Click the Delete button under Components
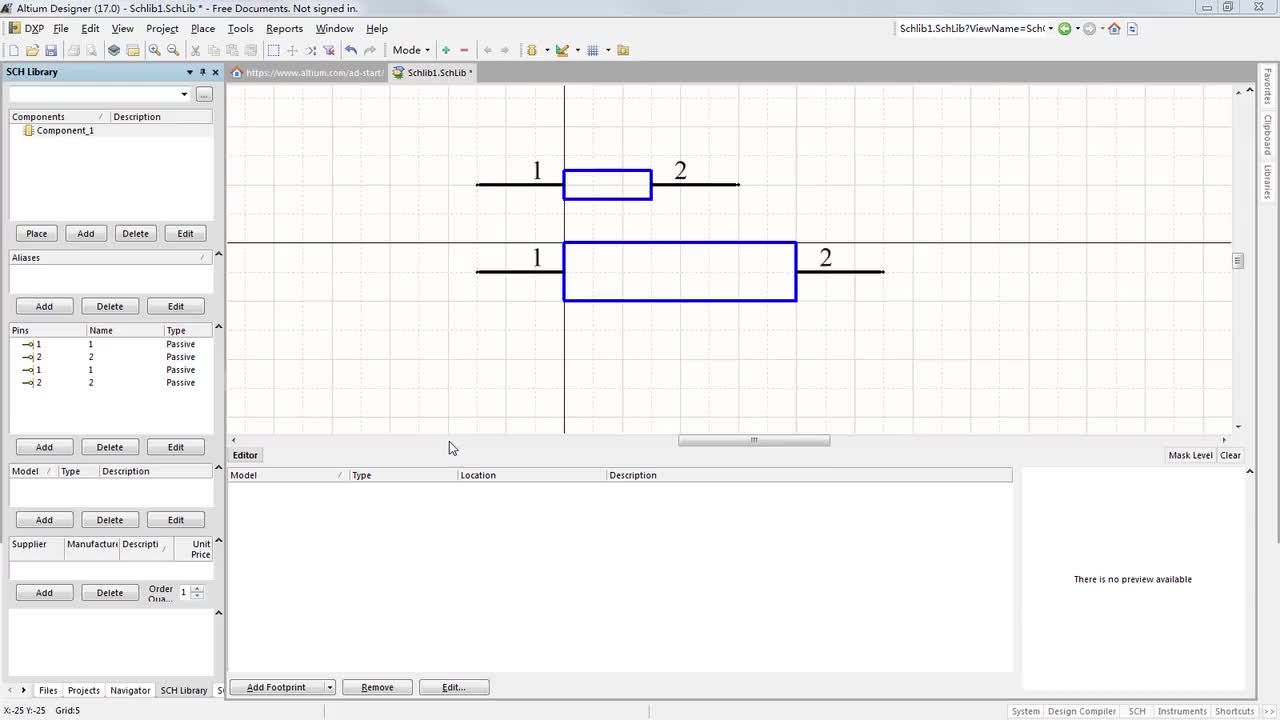 coord(136,234)
